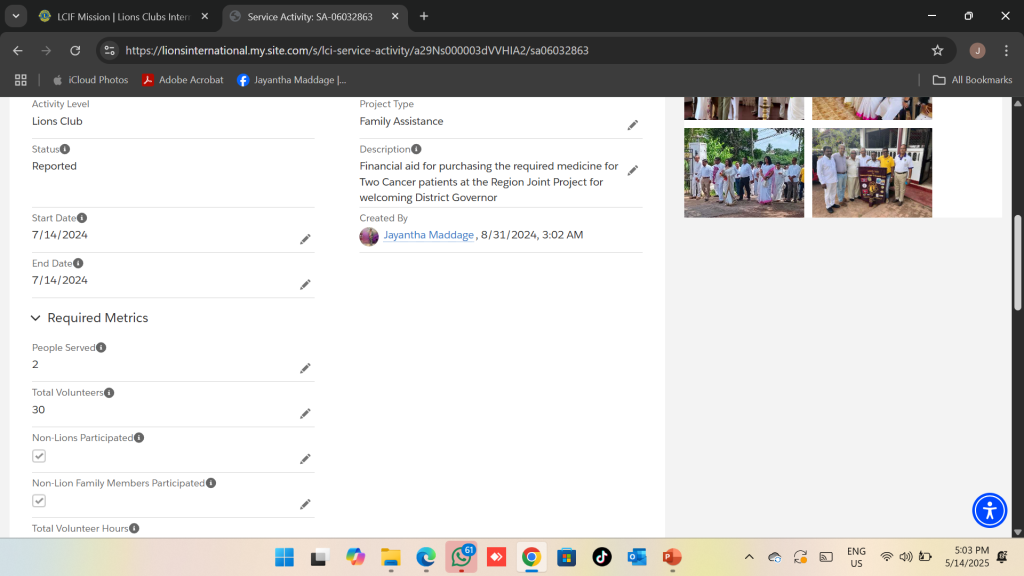View site information icon in address bar
Image resolution: width=1024 pixels, height=576 pixels.
(x=110, y=50)
